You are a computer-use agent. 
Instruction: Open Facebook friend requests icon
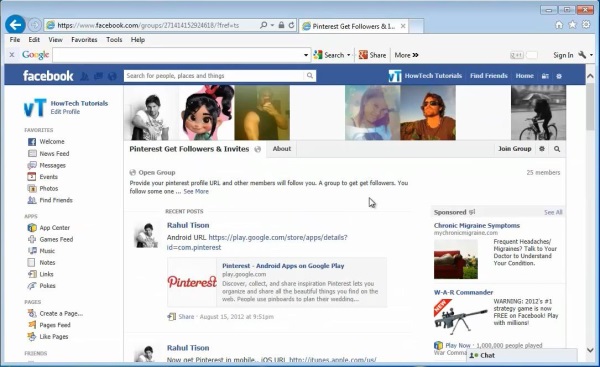[85, 76]
